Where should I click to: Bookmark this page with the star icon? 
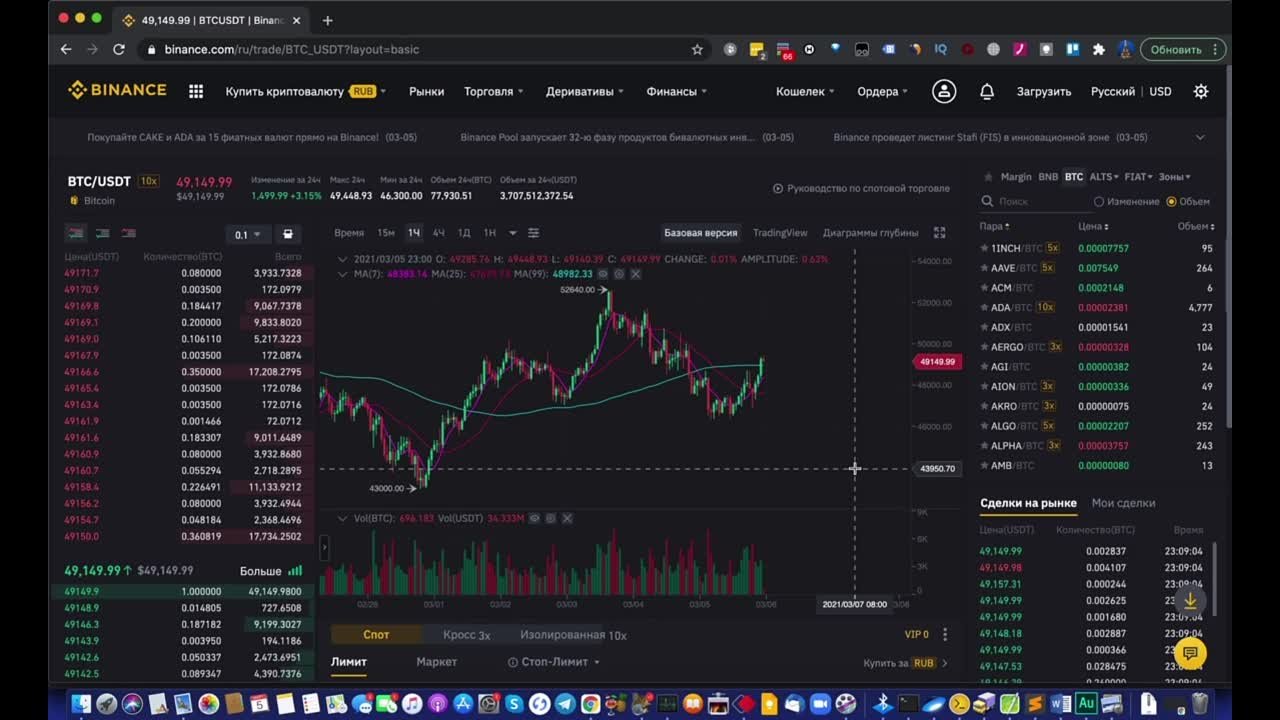[x=697, y=49]
